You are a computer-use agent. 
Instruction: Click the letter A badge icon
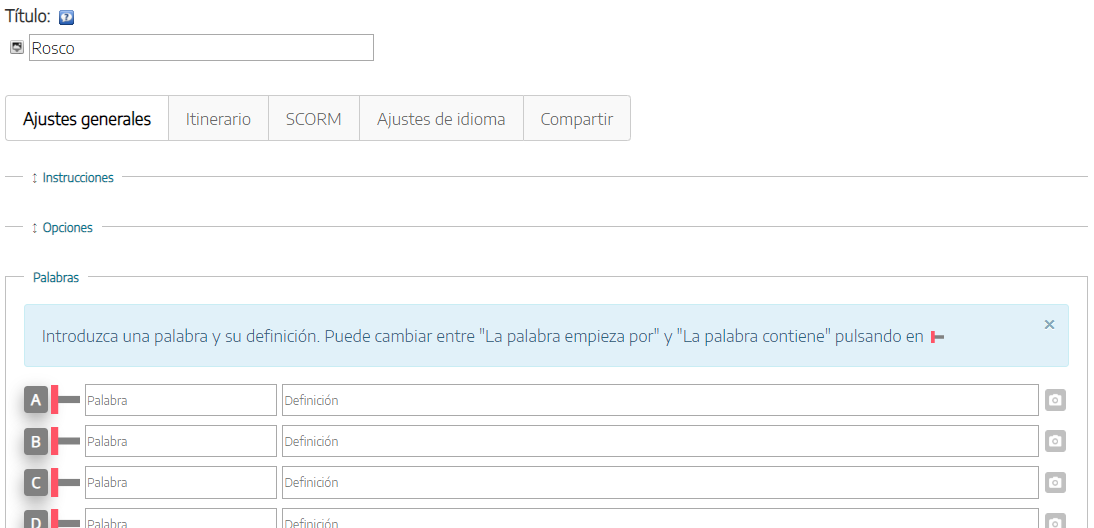click(36, 401)
